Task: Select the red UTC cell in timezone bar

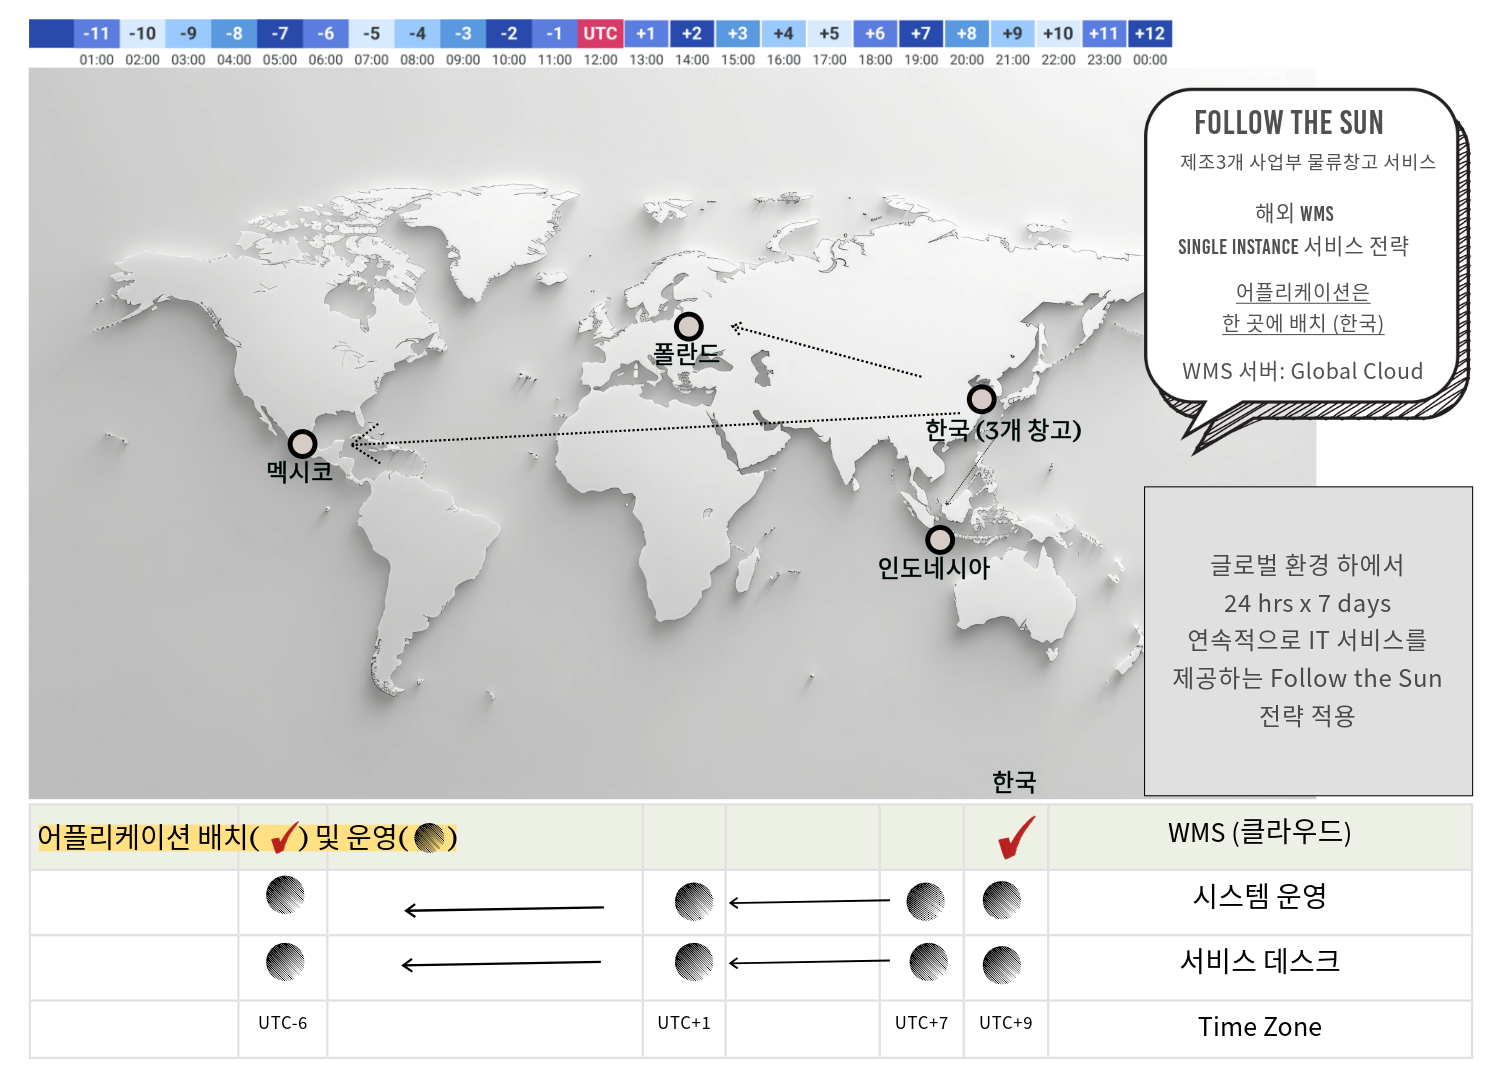Action: click(600, 34)
